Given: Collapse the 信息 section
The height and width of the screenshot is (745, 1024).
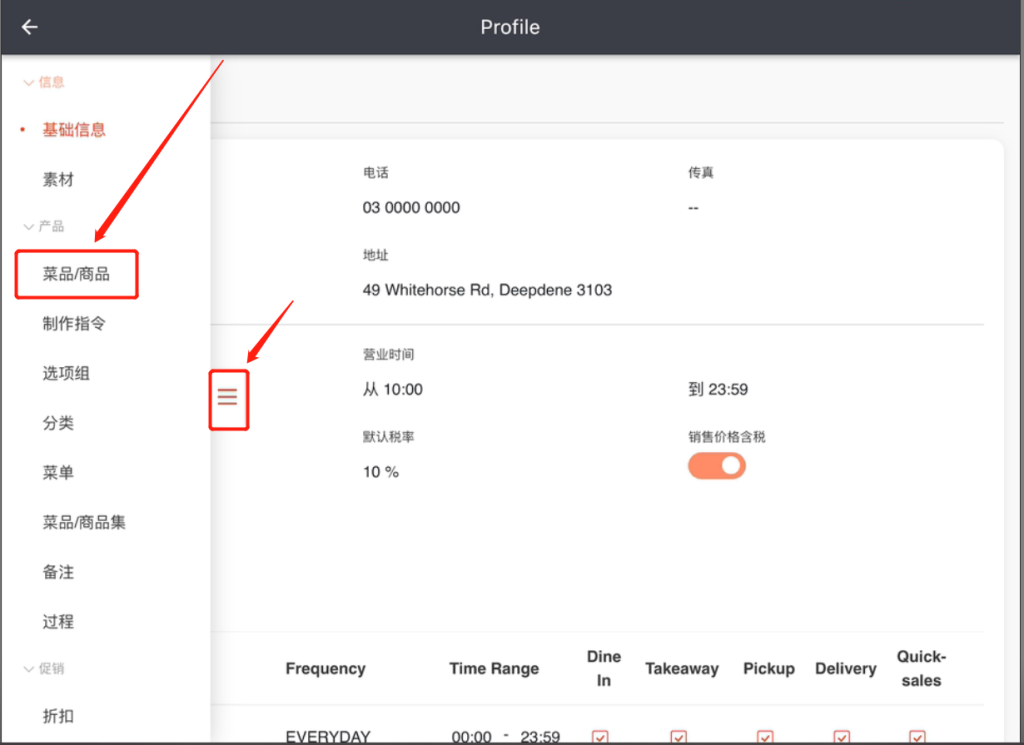Looking at the screenshot, I should tap(44, 82).
